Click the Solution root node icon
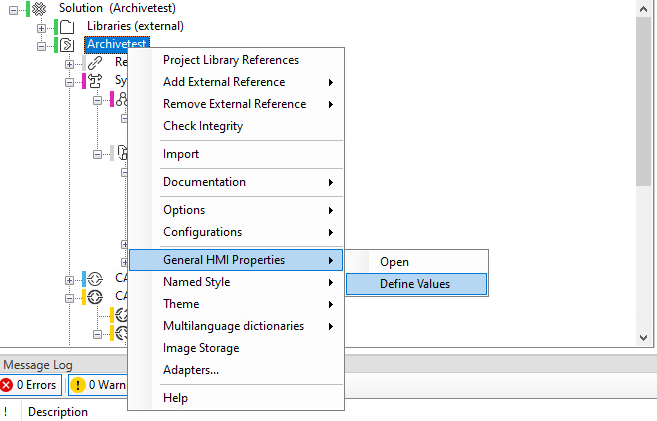 click(x=39, y=8)
